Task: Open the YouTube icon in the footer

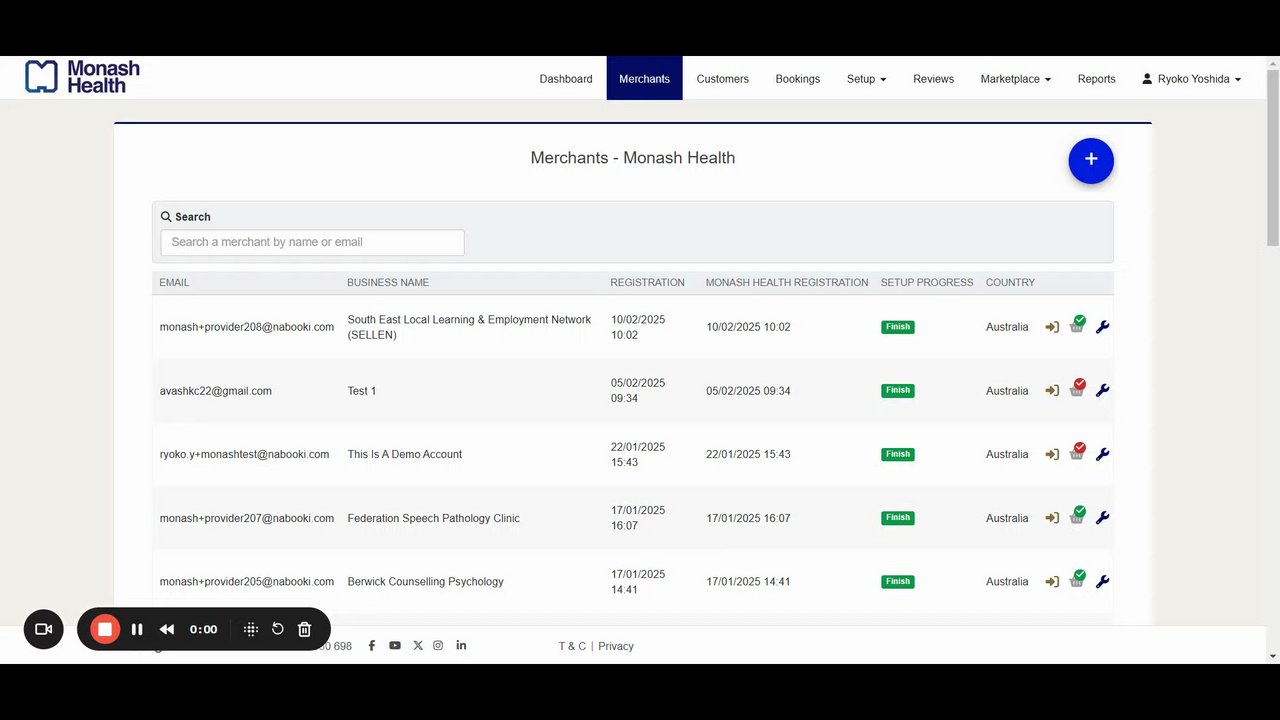Action: point(395,646)
